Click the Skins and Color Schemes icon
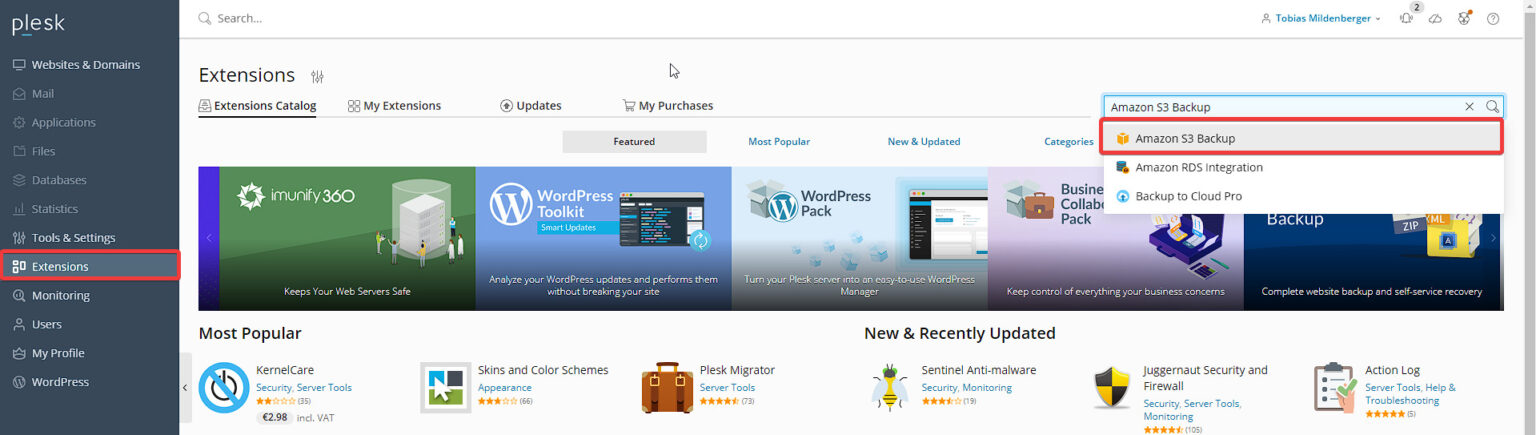The height and width of the screenshot is (435, 1536). coord(446,388)
